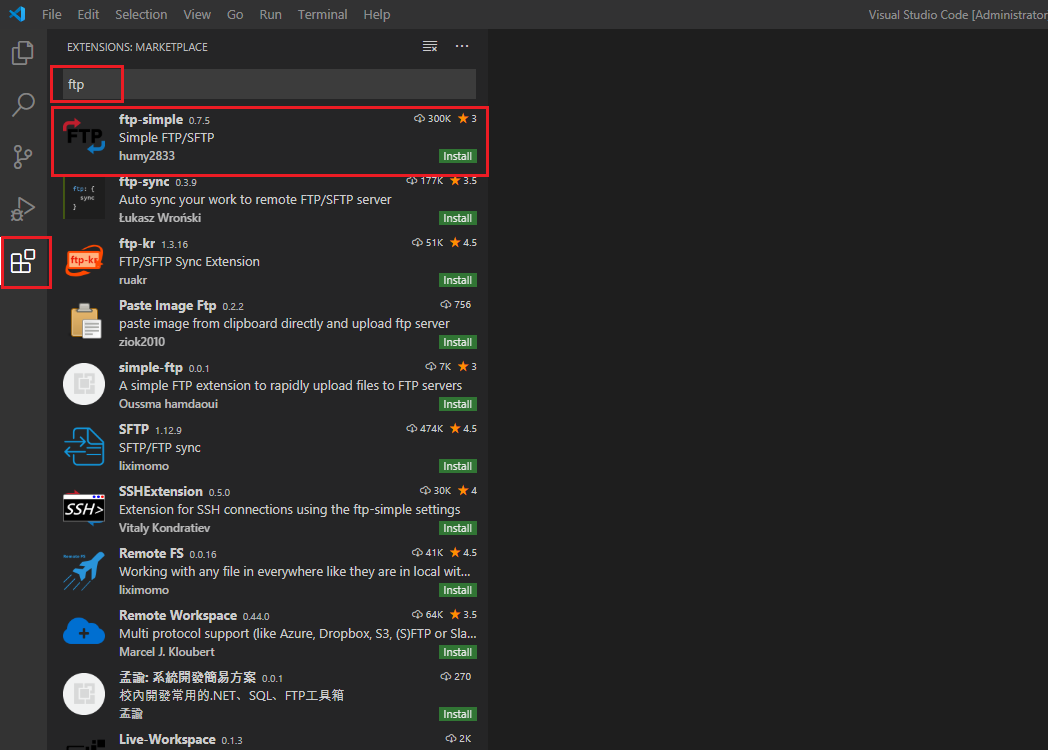The image size is (1048, 750).
Task: Install the Paste Image Ftp extension
Action: point(457,342)
